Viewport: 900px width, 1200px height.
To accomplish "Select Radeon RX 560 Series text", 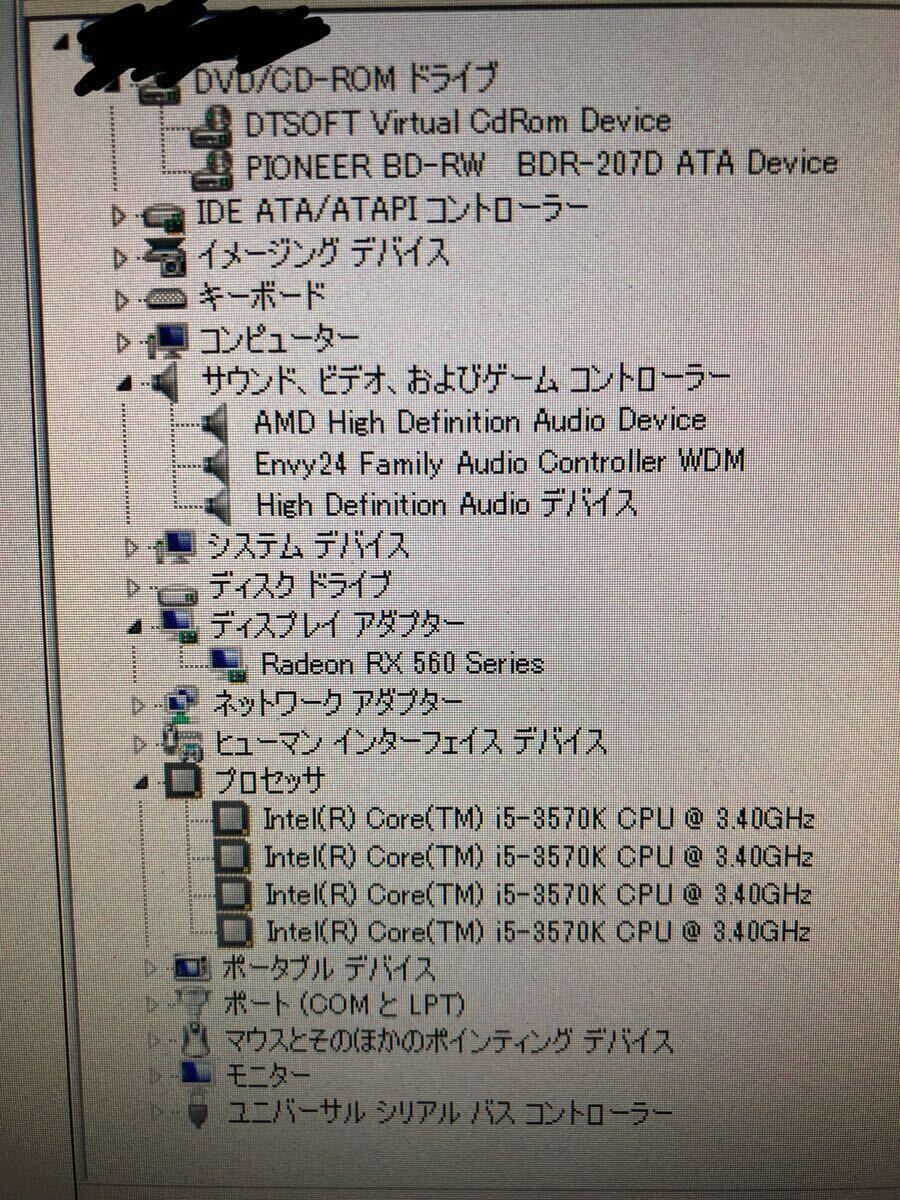I will pos(401,663).
